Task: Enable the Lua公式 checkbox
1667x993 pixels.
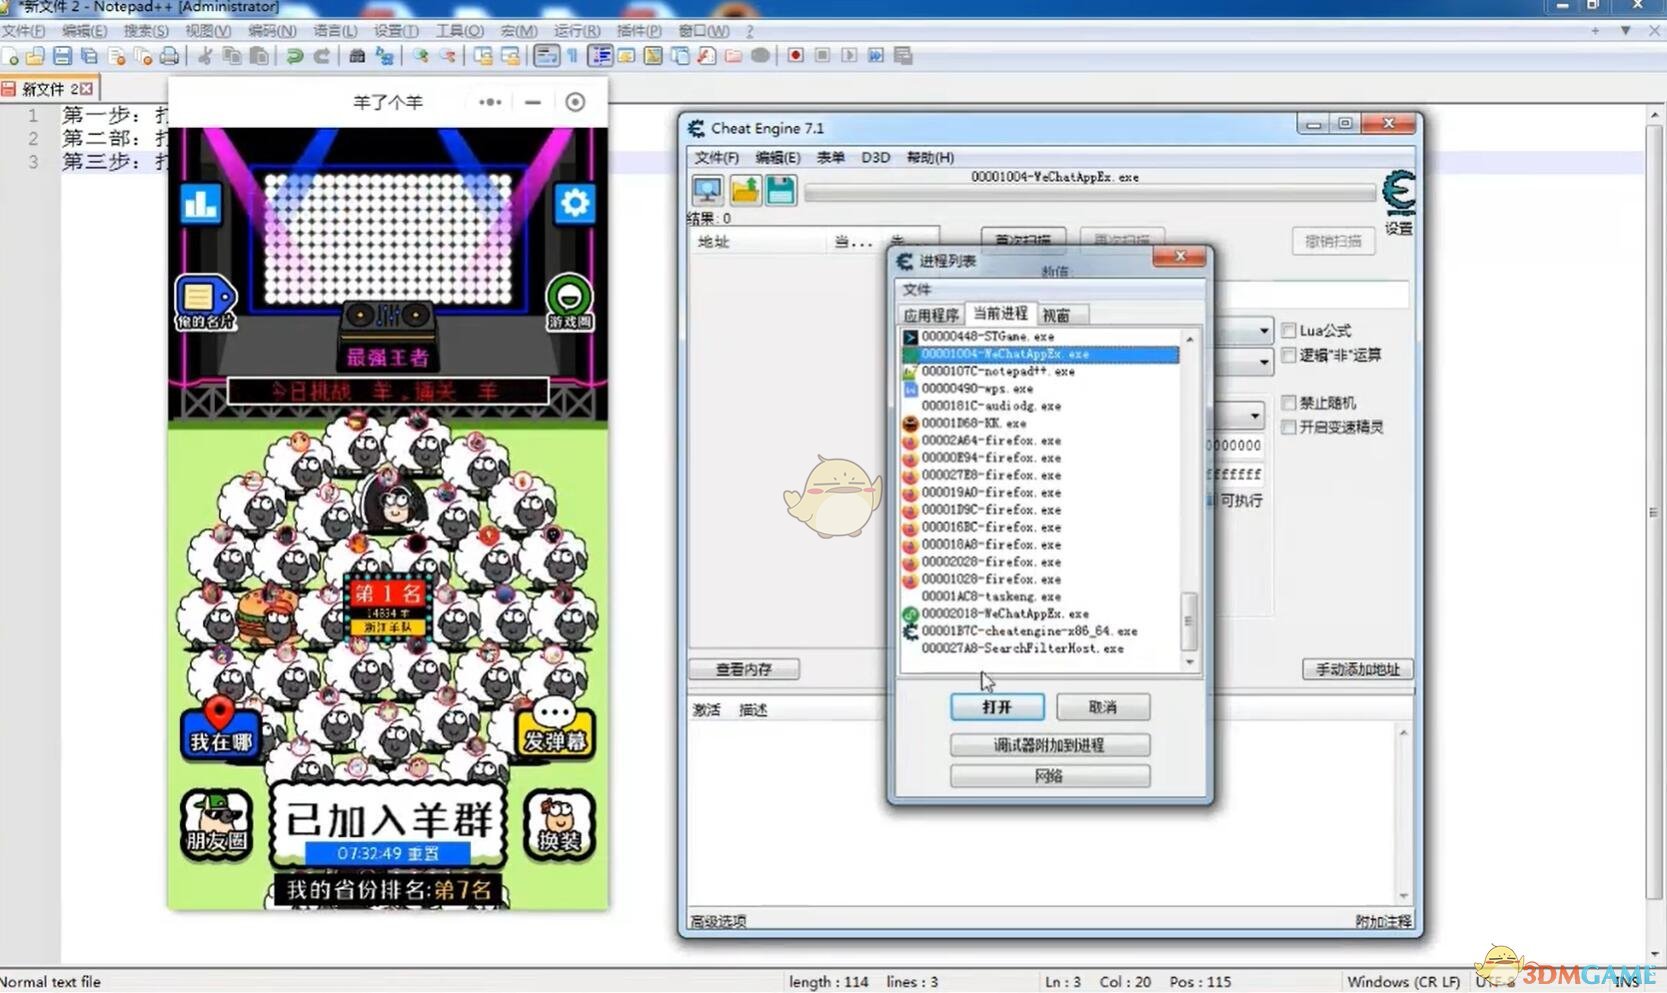Action: [x=1289, y=330]
